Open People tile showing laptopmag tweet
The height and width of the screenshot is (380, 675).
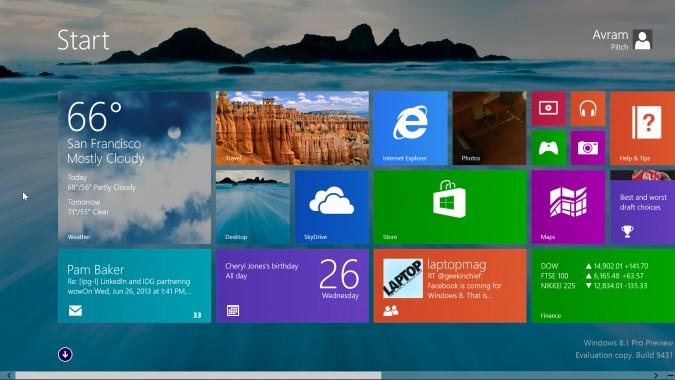point(450,286)
